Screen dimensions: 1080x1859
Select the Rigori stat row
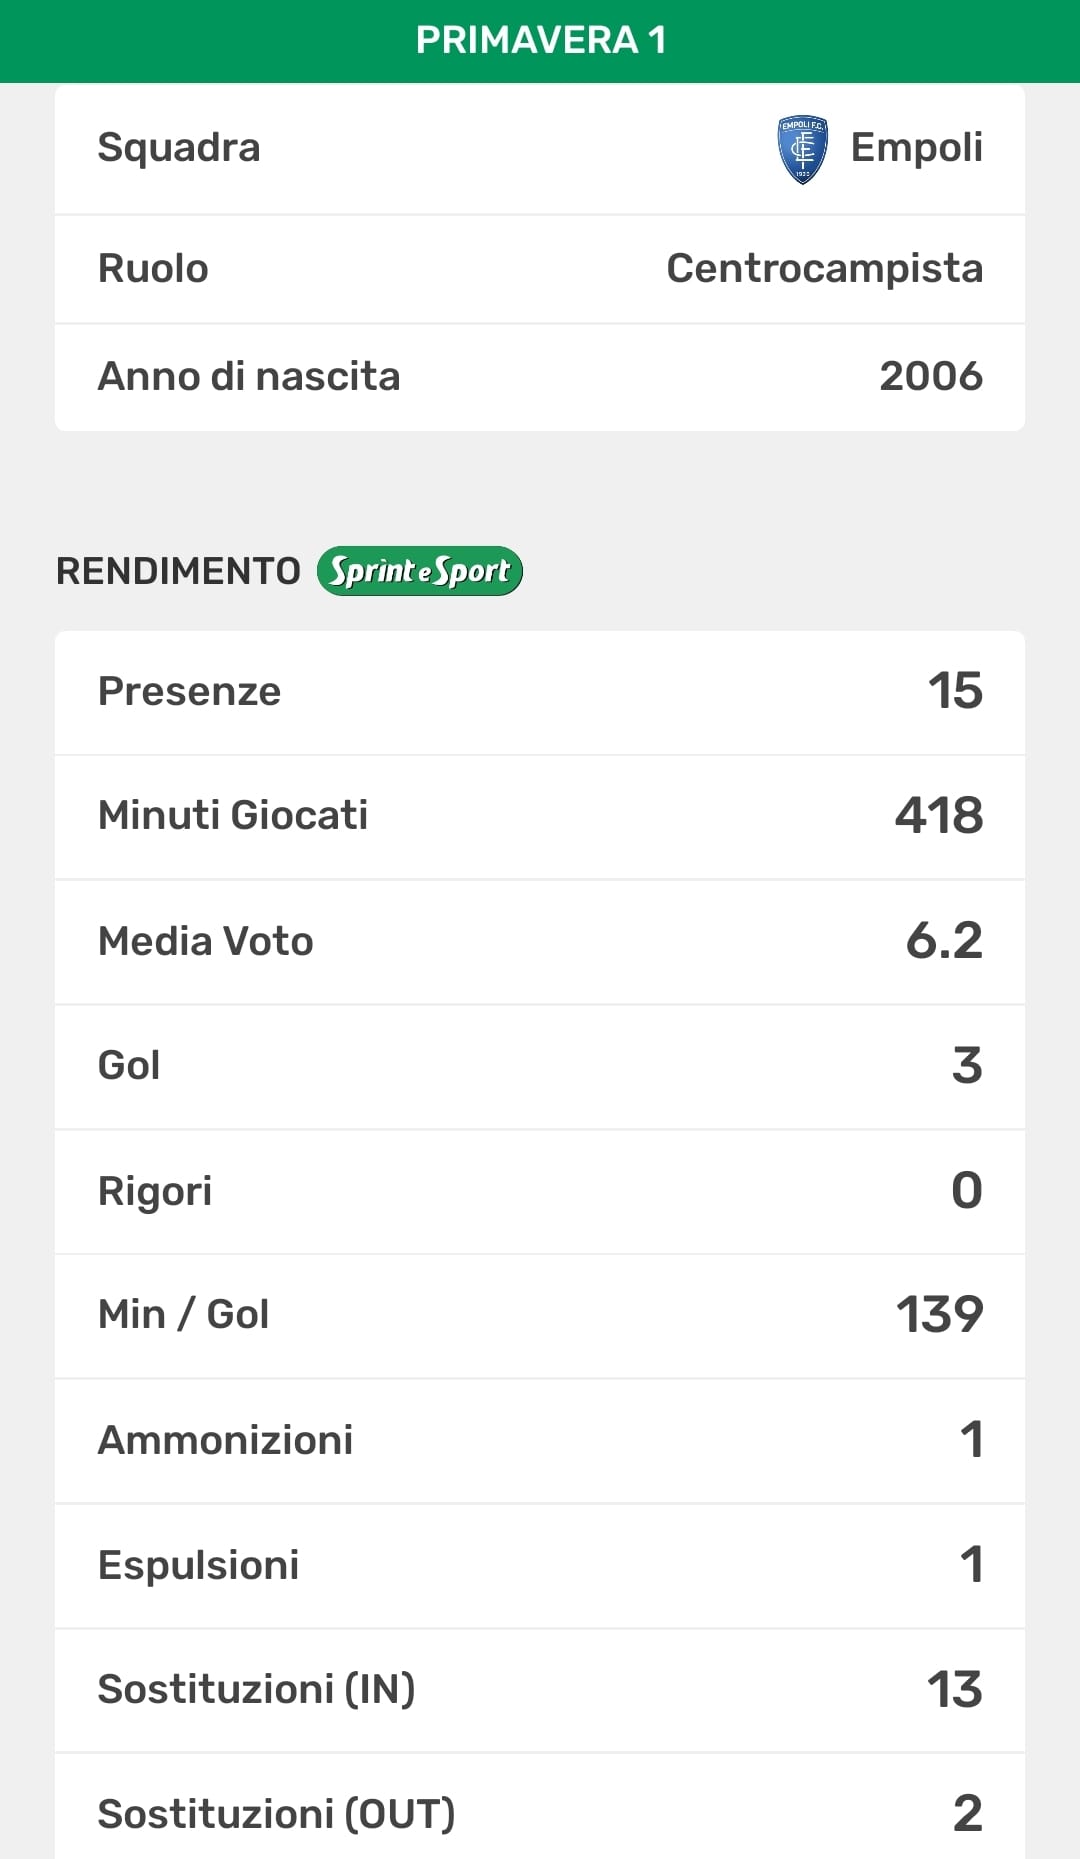pos(540,1191)
